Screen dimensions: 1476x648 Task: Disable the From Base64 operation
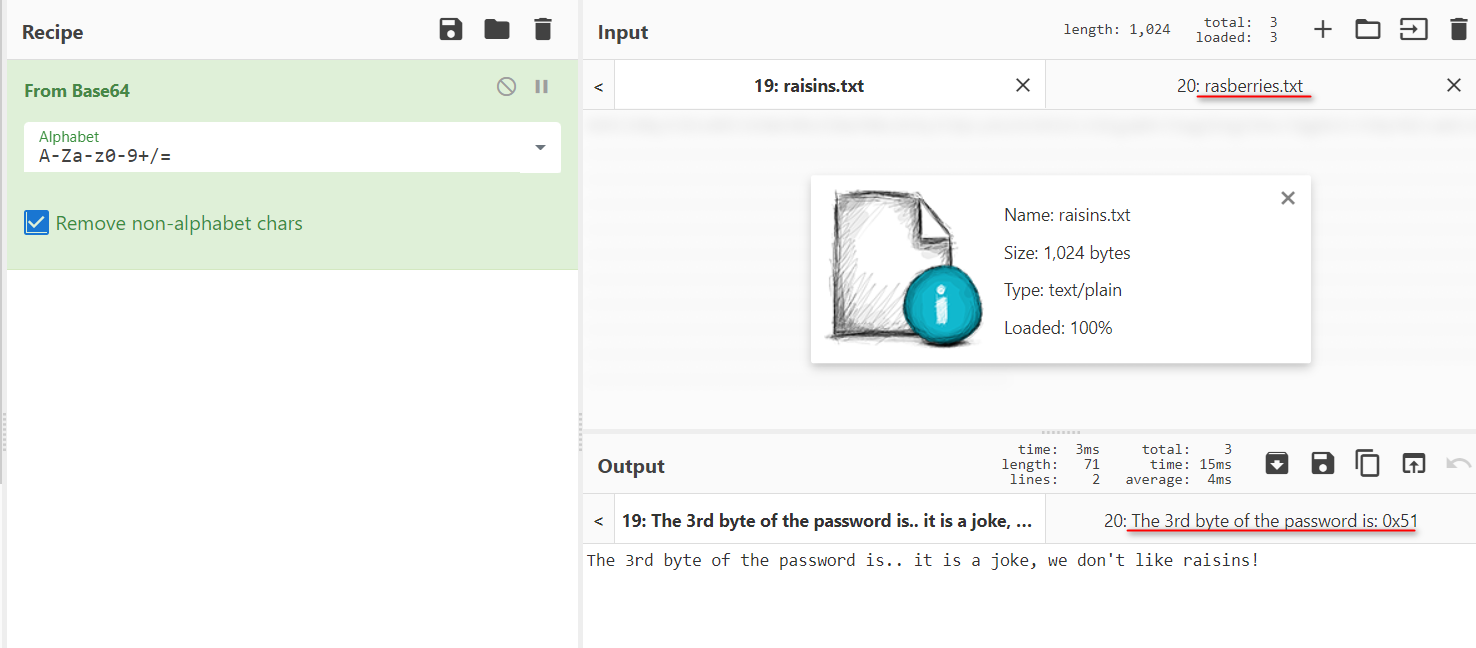click(x=507, y=87)
